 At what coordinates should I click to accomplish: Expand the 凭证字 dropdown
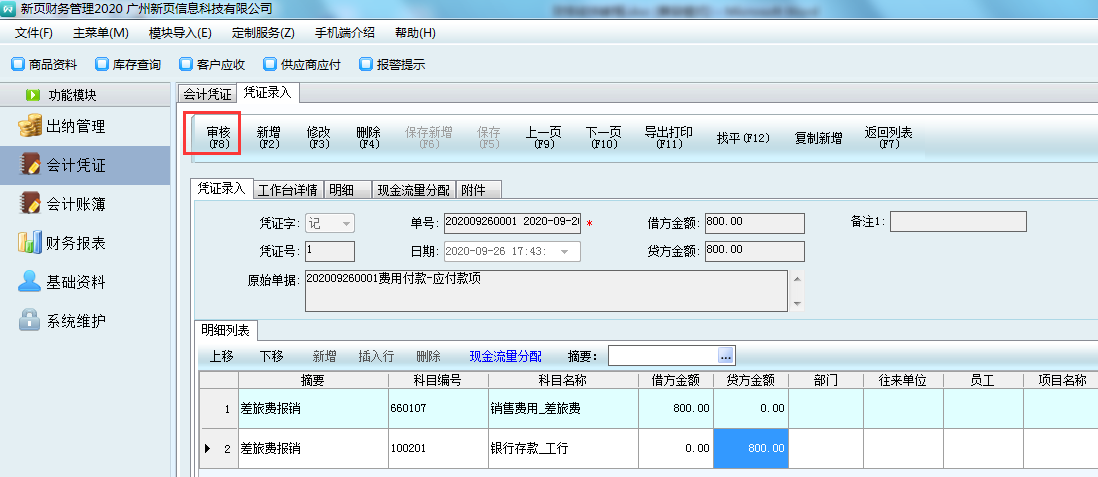tap(346, 223)
